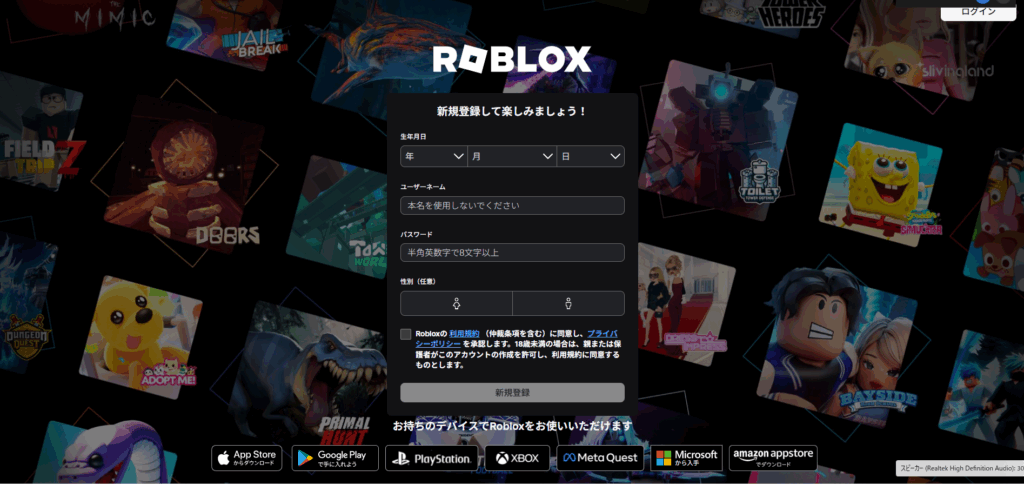
Task: Select the male gender option
Action: pos(568,303)
